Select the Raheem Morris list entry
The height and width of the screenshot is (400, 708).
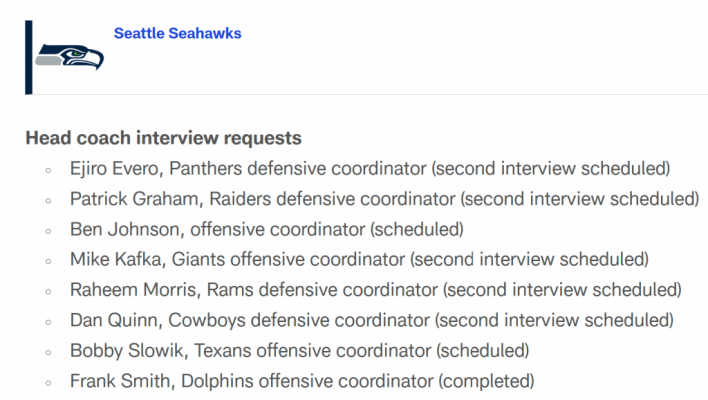tap(376, 289)
